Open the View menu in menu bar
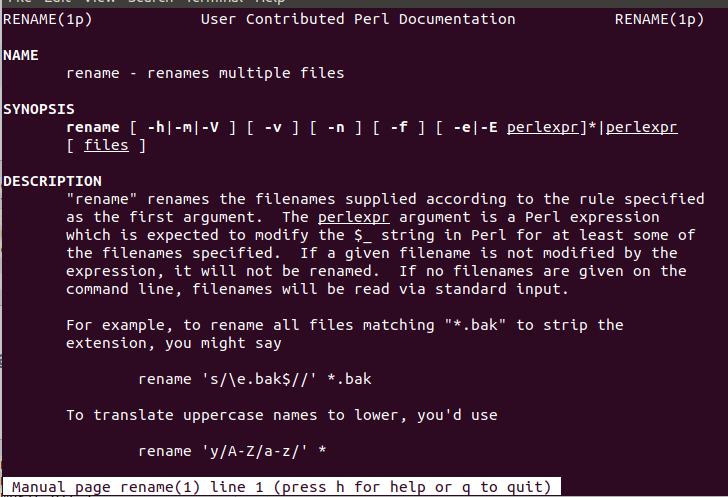 point(99,1)
